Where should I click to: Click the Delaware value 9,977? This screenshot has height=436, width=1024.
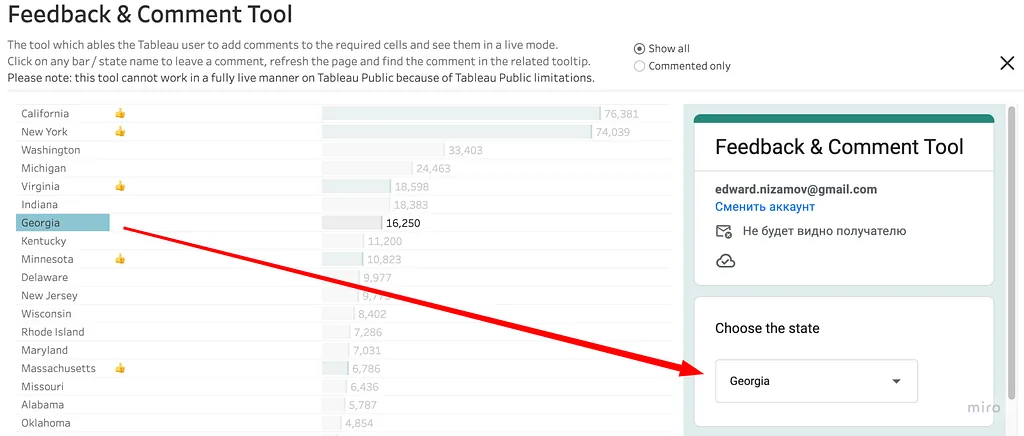[377, 277]
